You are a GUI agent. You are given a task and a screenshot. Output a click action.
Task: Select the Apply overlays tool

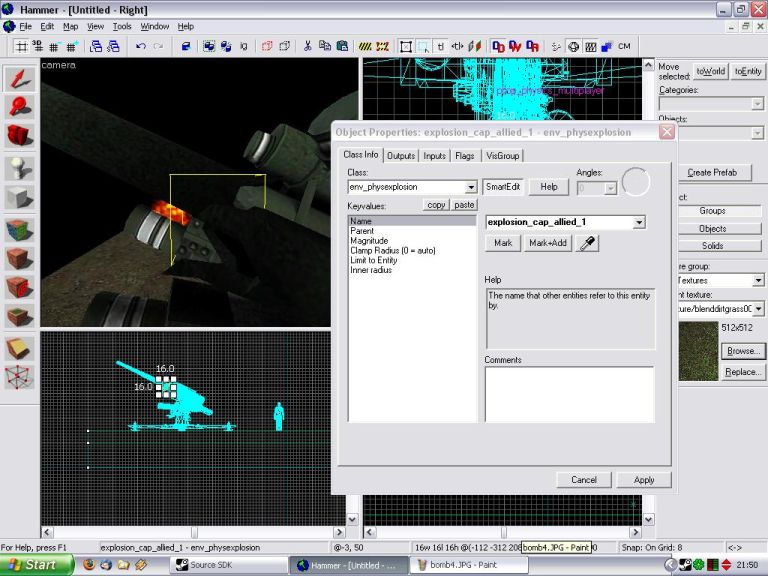[x=19, y=316]
